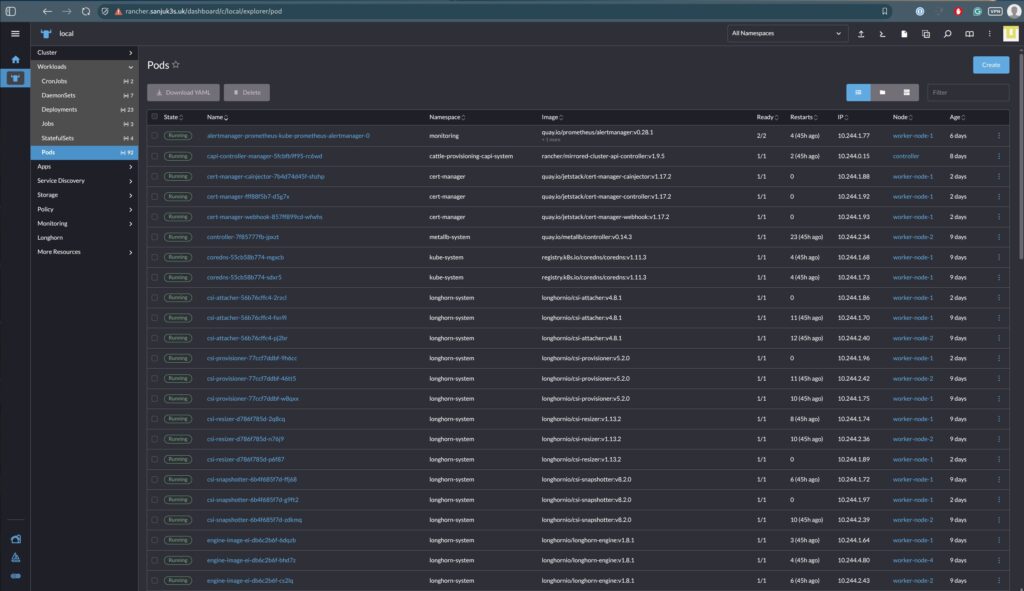
Task: Click the Filter input field
Action: [968, 93]
